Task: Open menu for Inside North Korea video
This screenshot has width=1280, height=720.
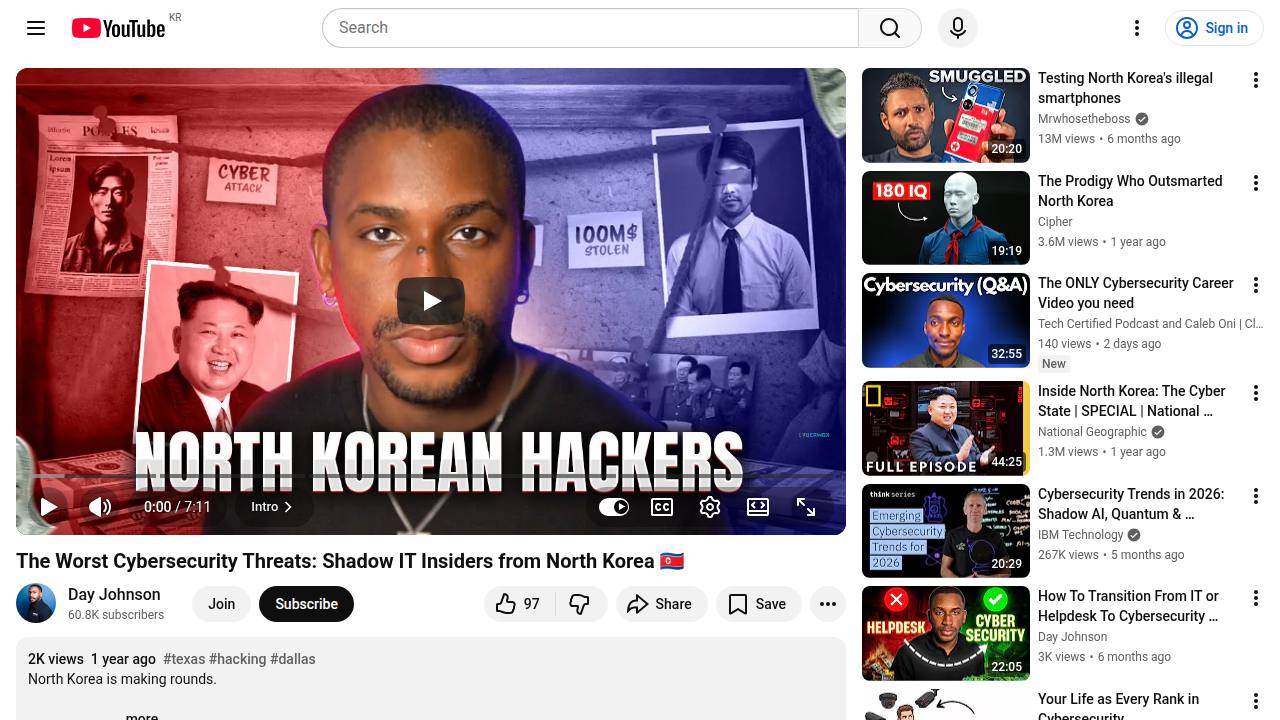Action: (1256, 393)
